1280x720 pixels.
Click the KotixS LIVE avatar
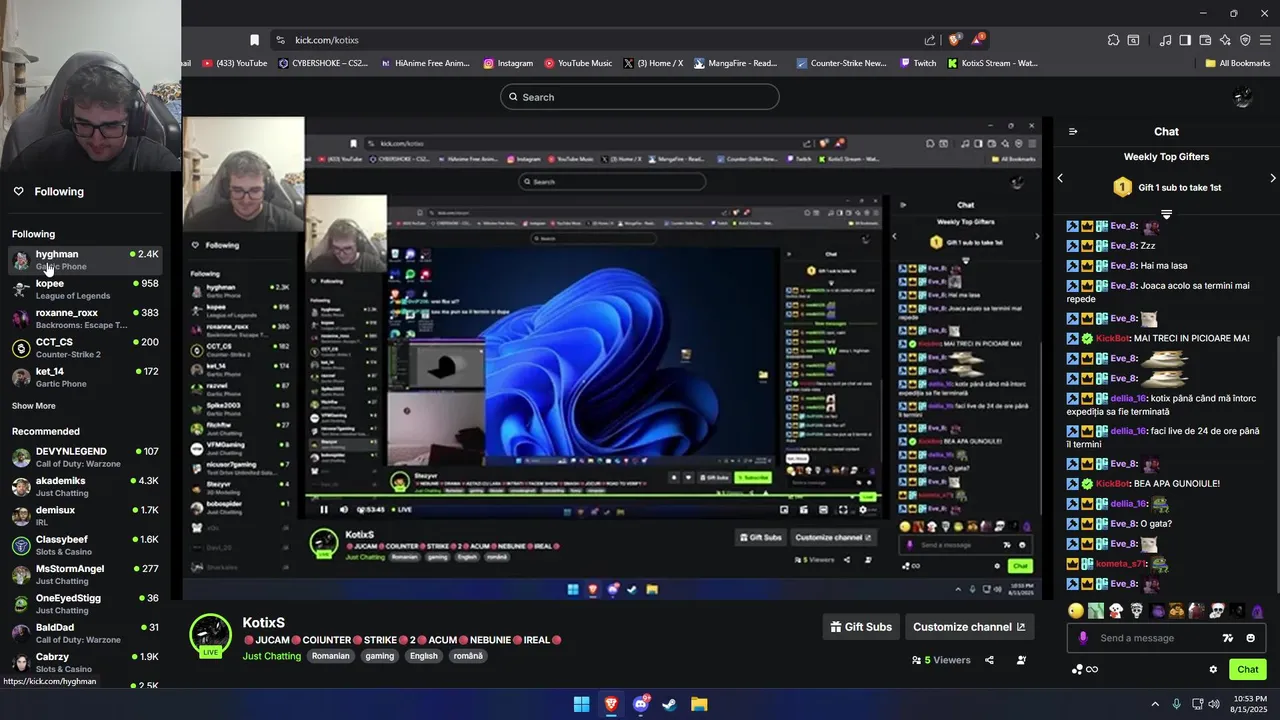click(210, 636)
